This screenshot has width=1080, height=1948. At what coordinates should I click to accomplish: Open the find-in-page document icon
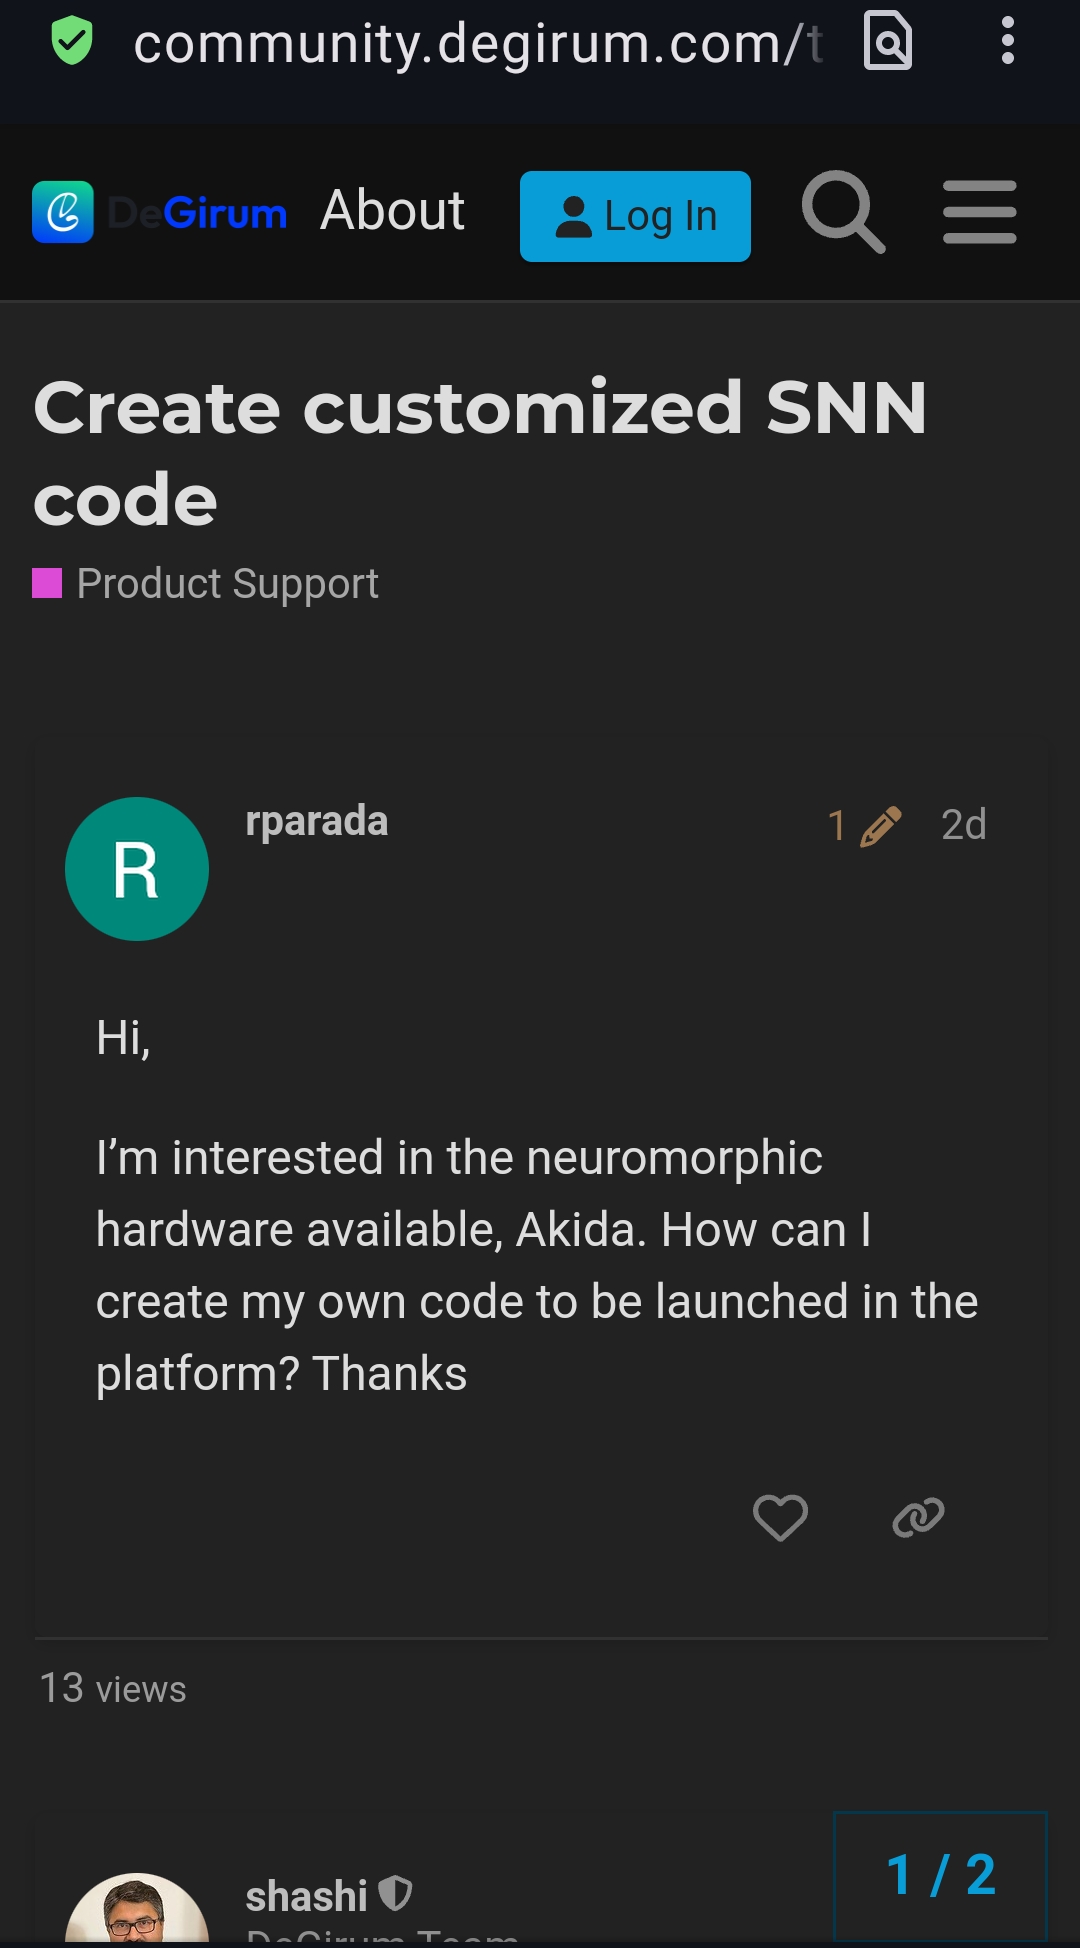888,42
